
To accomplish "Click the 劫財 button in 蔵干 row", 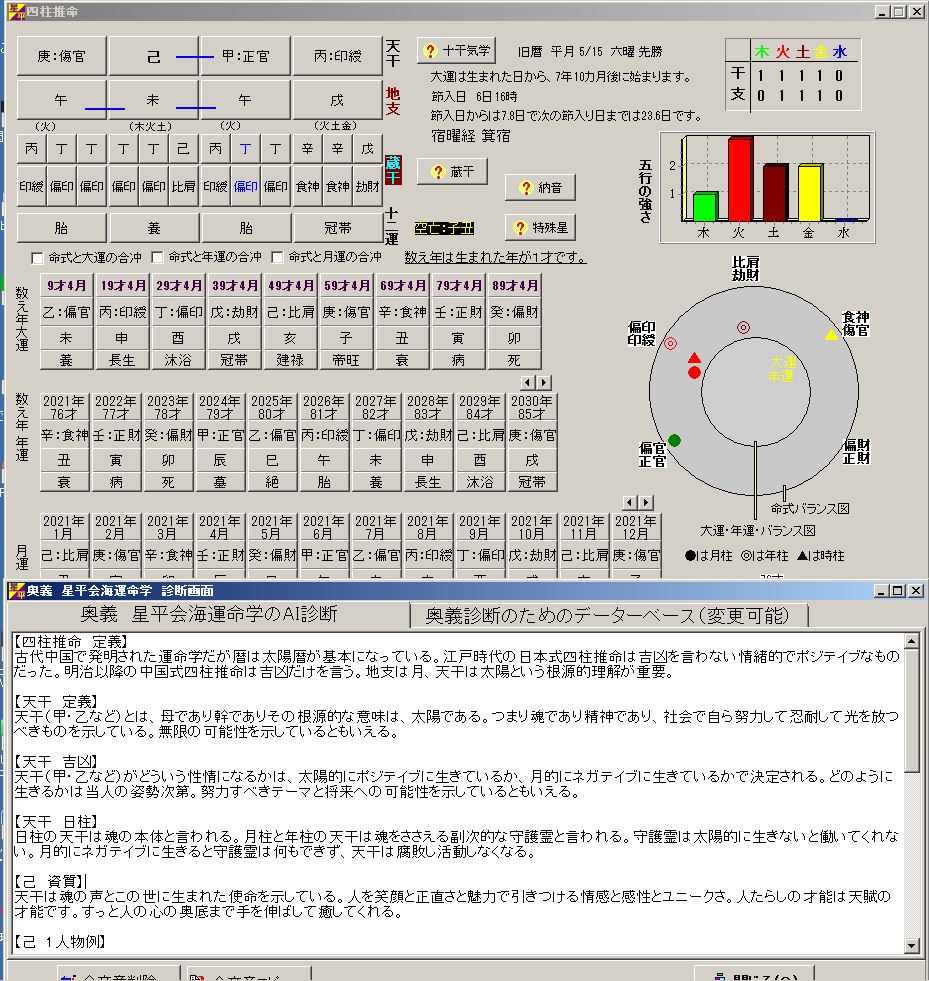I will [x=367, y=186].
